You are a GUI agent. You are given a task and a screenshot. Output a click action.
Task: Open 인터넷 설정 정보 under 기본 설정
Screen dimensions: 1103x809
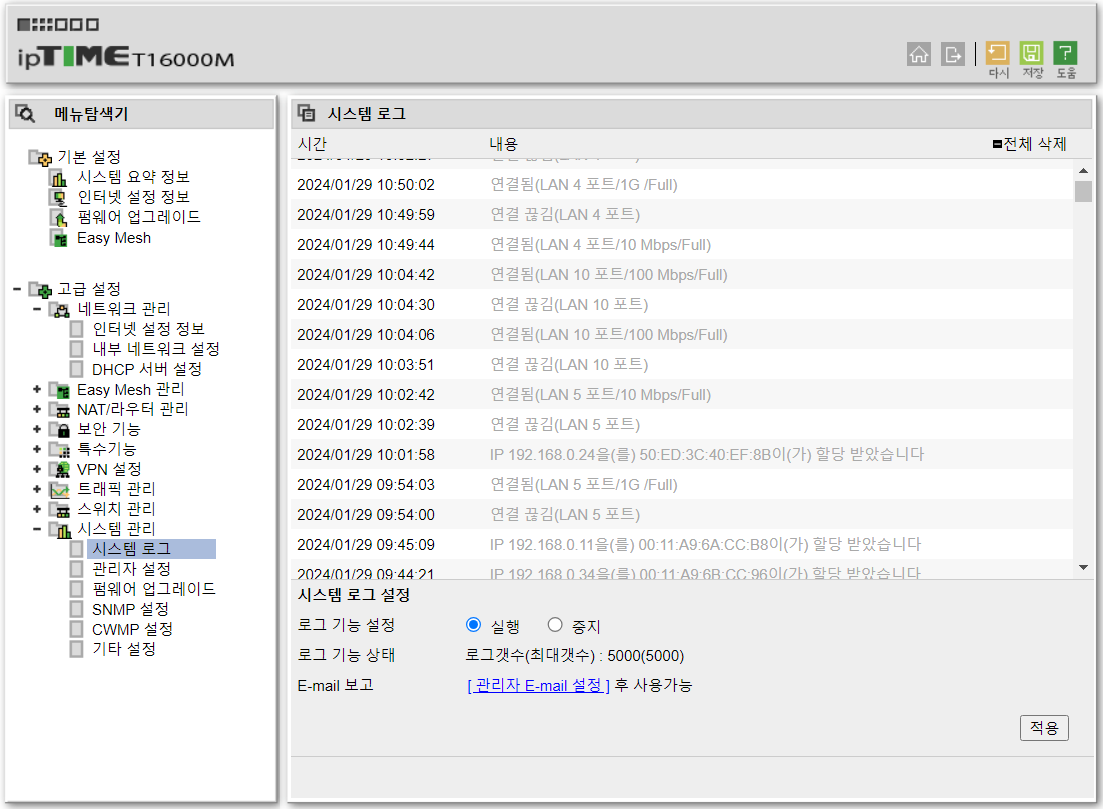pyautogui.click(x=133, y=198)
